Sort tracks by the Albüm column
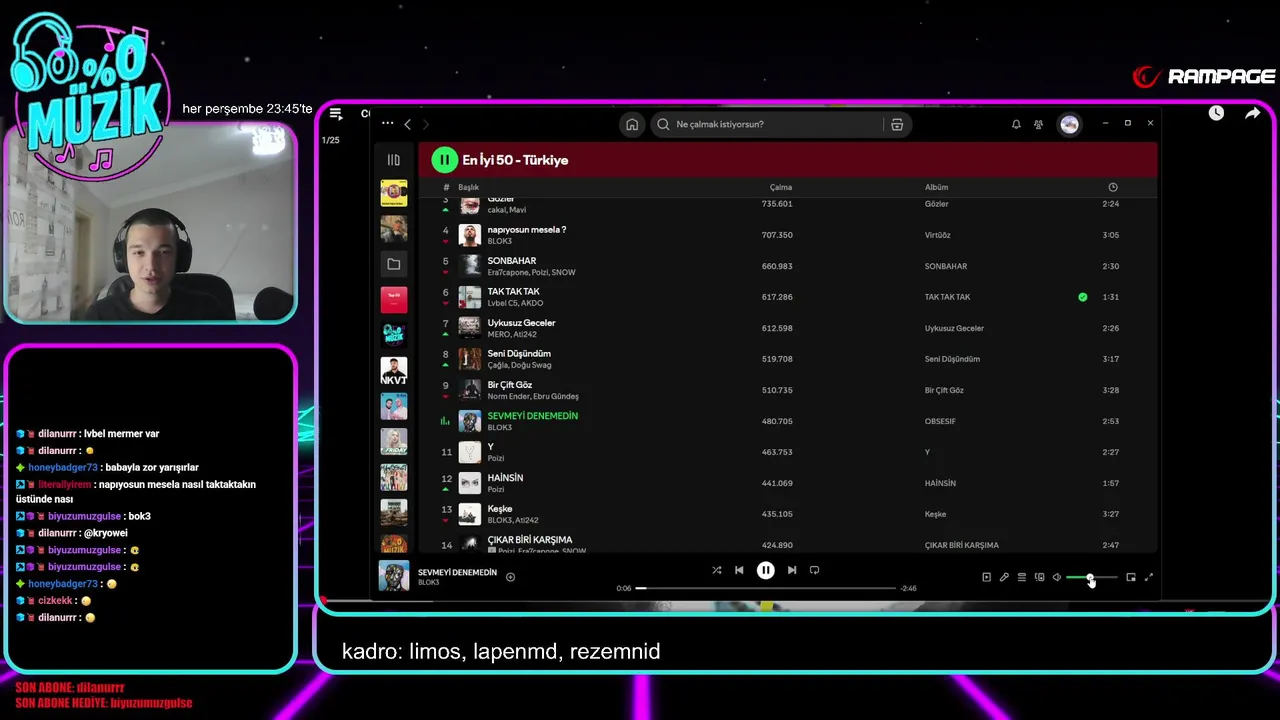This screenshot has height=720, width=1280. coord(936,187)
